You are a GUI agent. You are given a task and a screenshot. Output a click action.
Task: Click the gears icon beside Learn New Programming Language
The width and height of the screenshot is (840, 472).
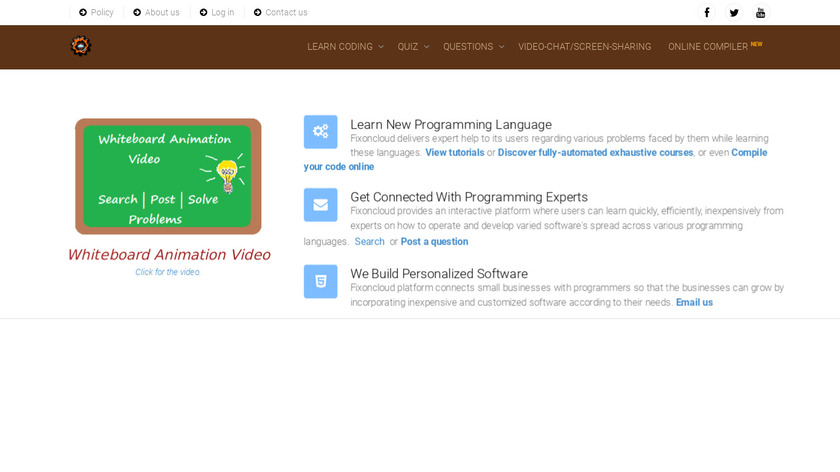pos(320,132)
